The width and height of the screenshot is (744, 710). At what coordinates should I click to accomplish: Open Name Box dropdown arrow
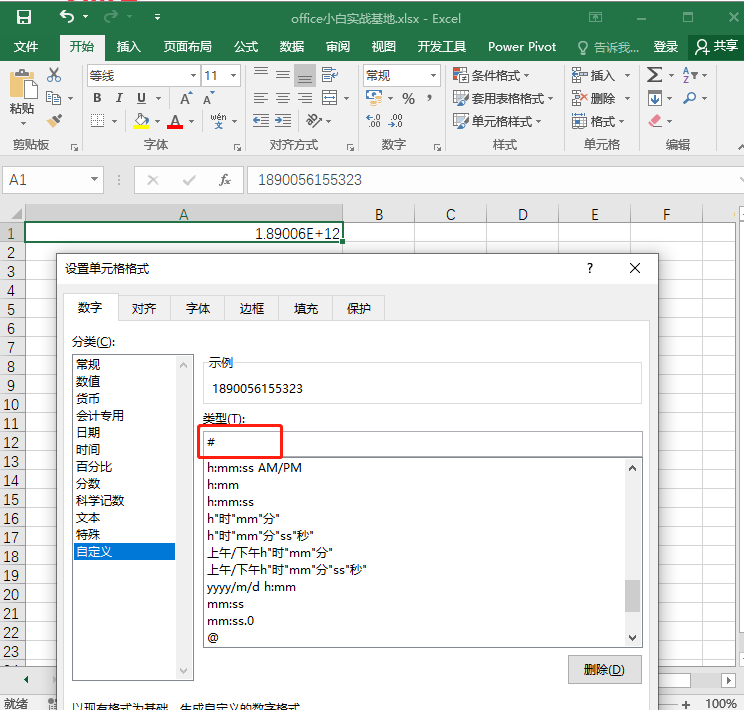(x=94, y=179)
